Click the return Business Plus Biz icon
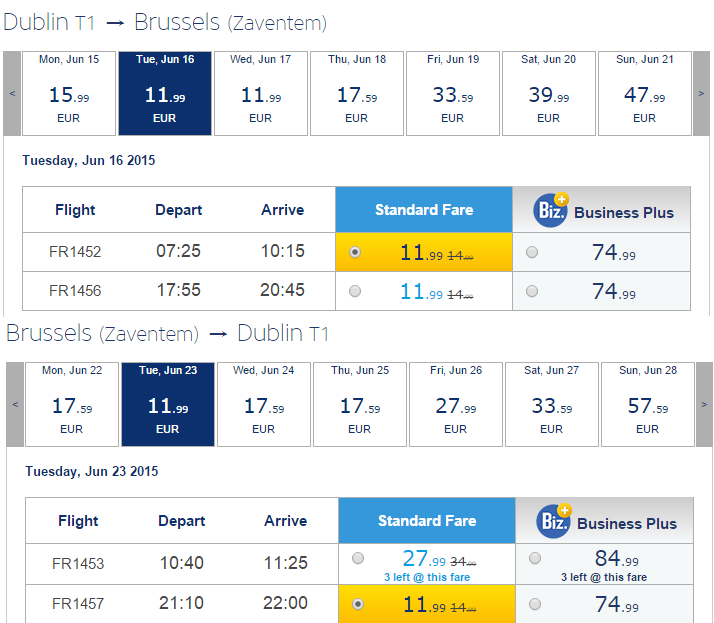This screenshot has width=714, height=623. [554, 521]
